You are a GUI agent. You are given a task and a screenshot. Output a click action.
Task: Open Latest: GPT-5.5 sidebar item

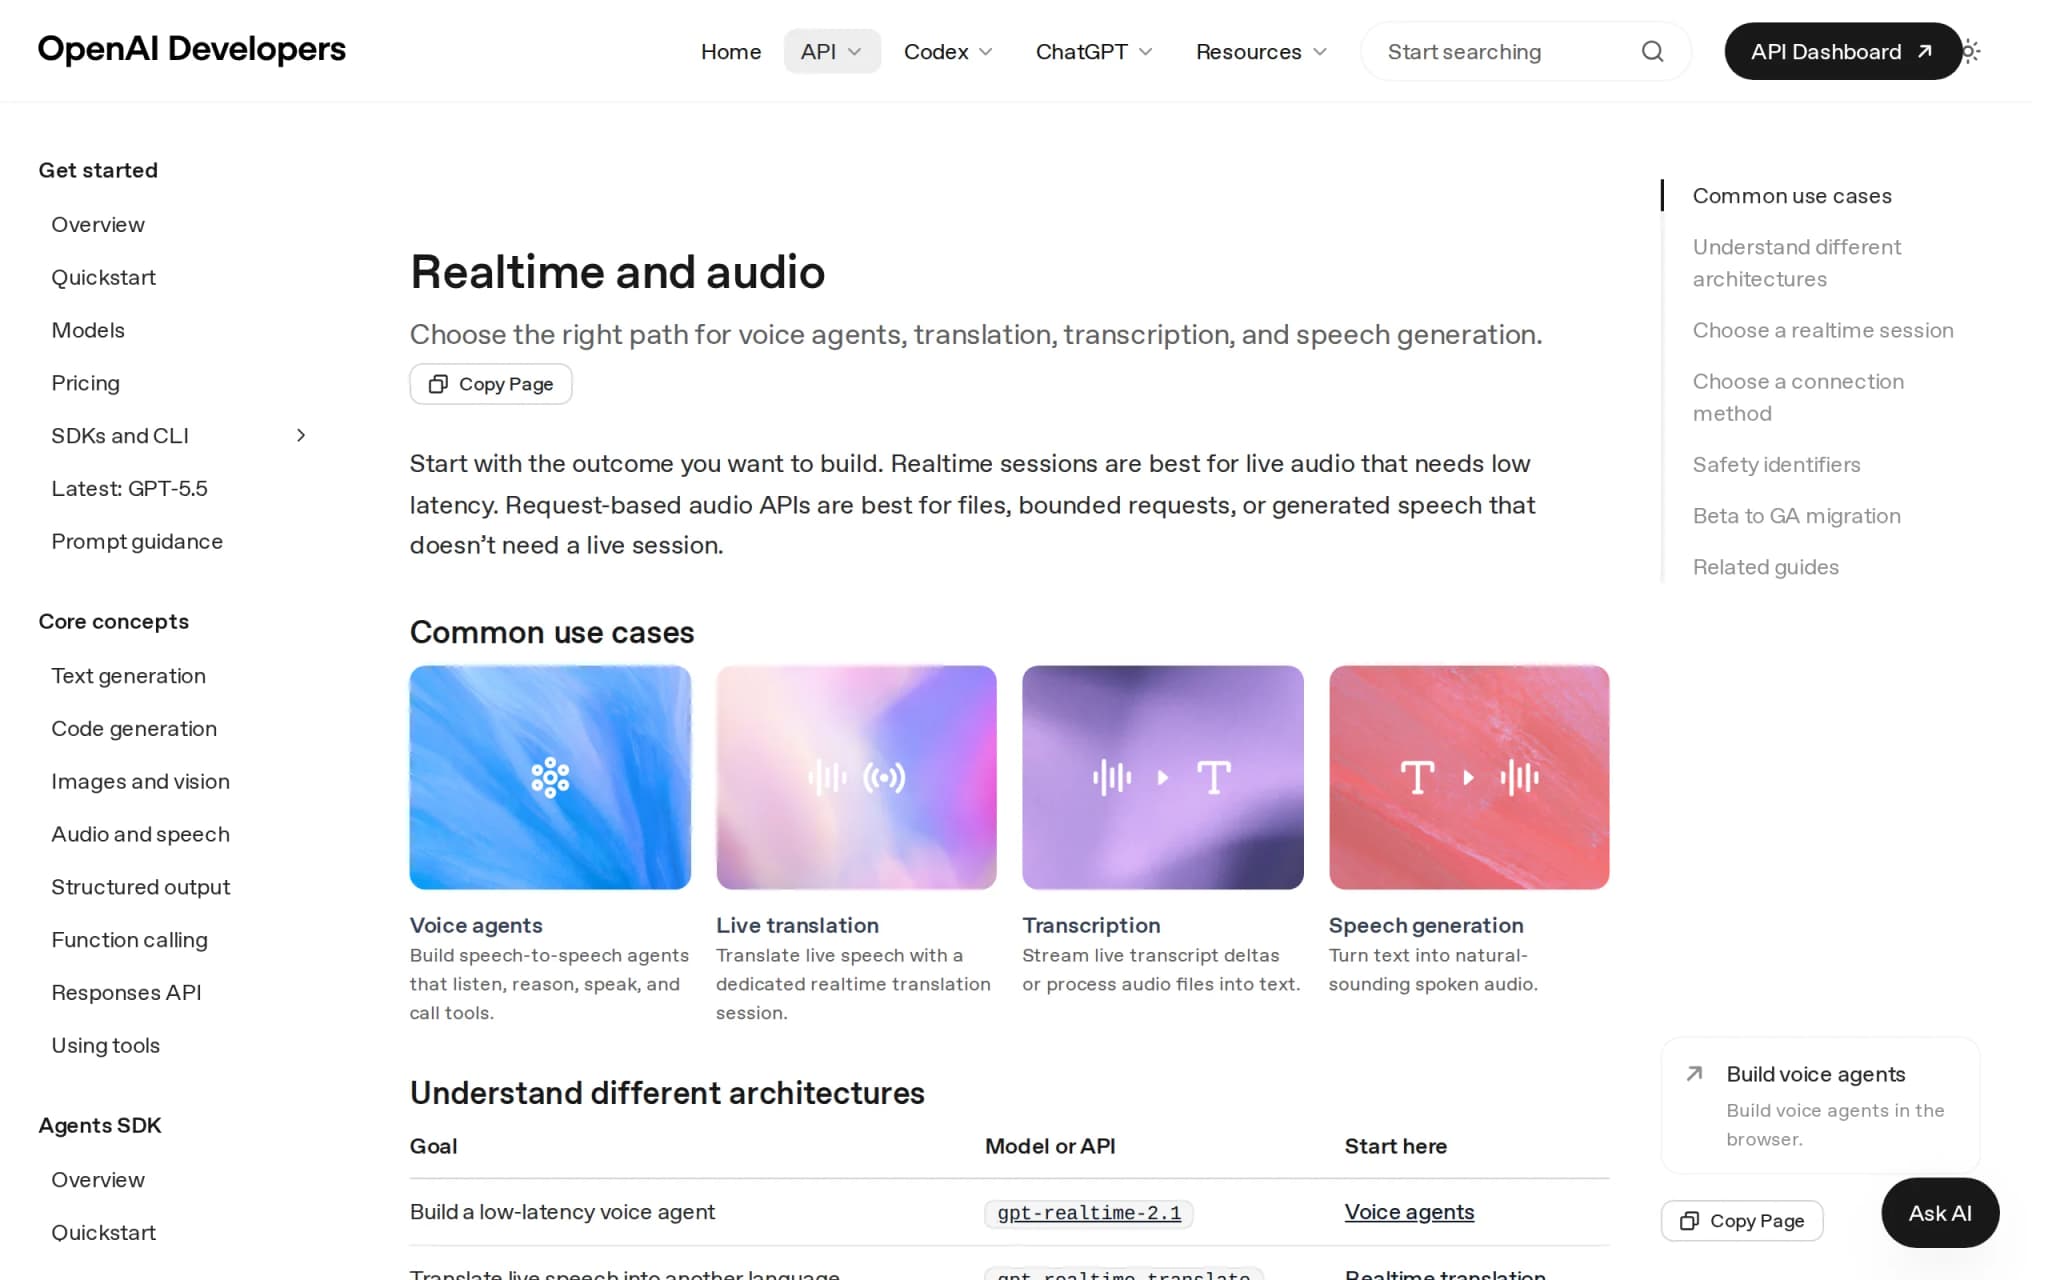tap(129, 488)
